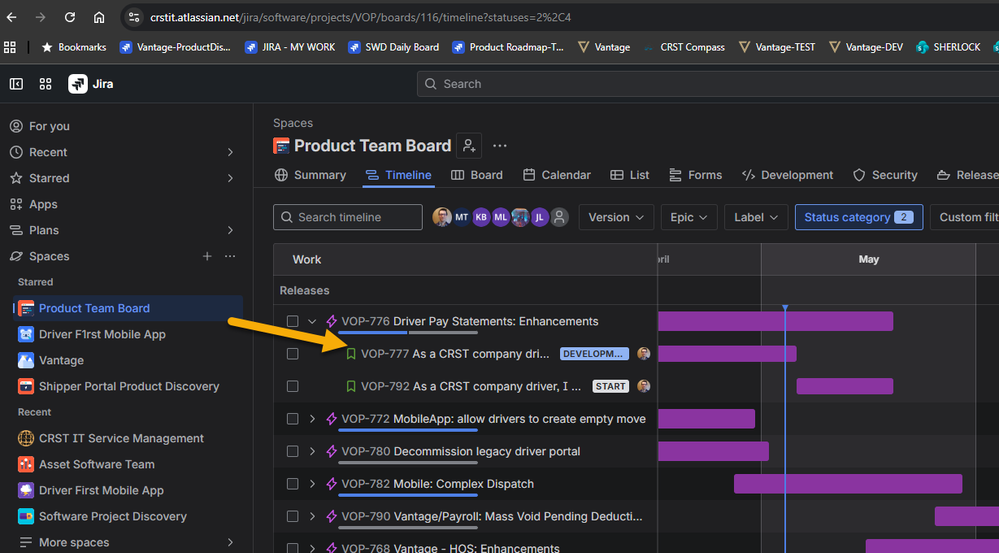The height and width of the screenshot is (553, 999).
Task: Tick the checkbox for VOP-792
Action: click(x=292, y=386)
